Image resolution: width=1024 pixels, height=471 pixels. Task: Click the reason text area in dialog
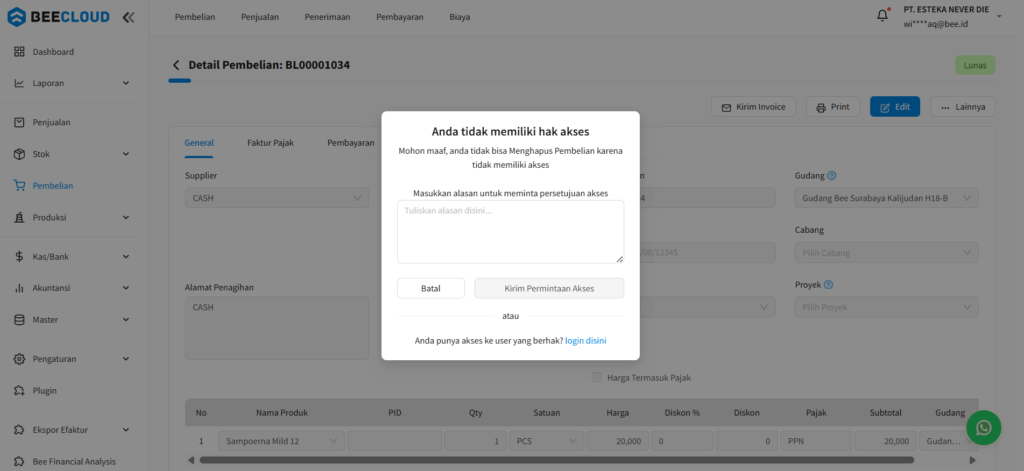510,231
